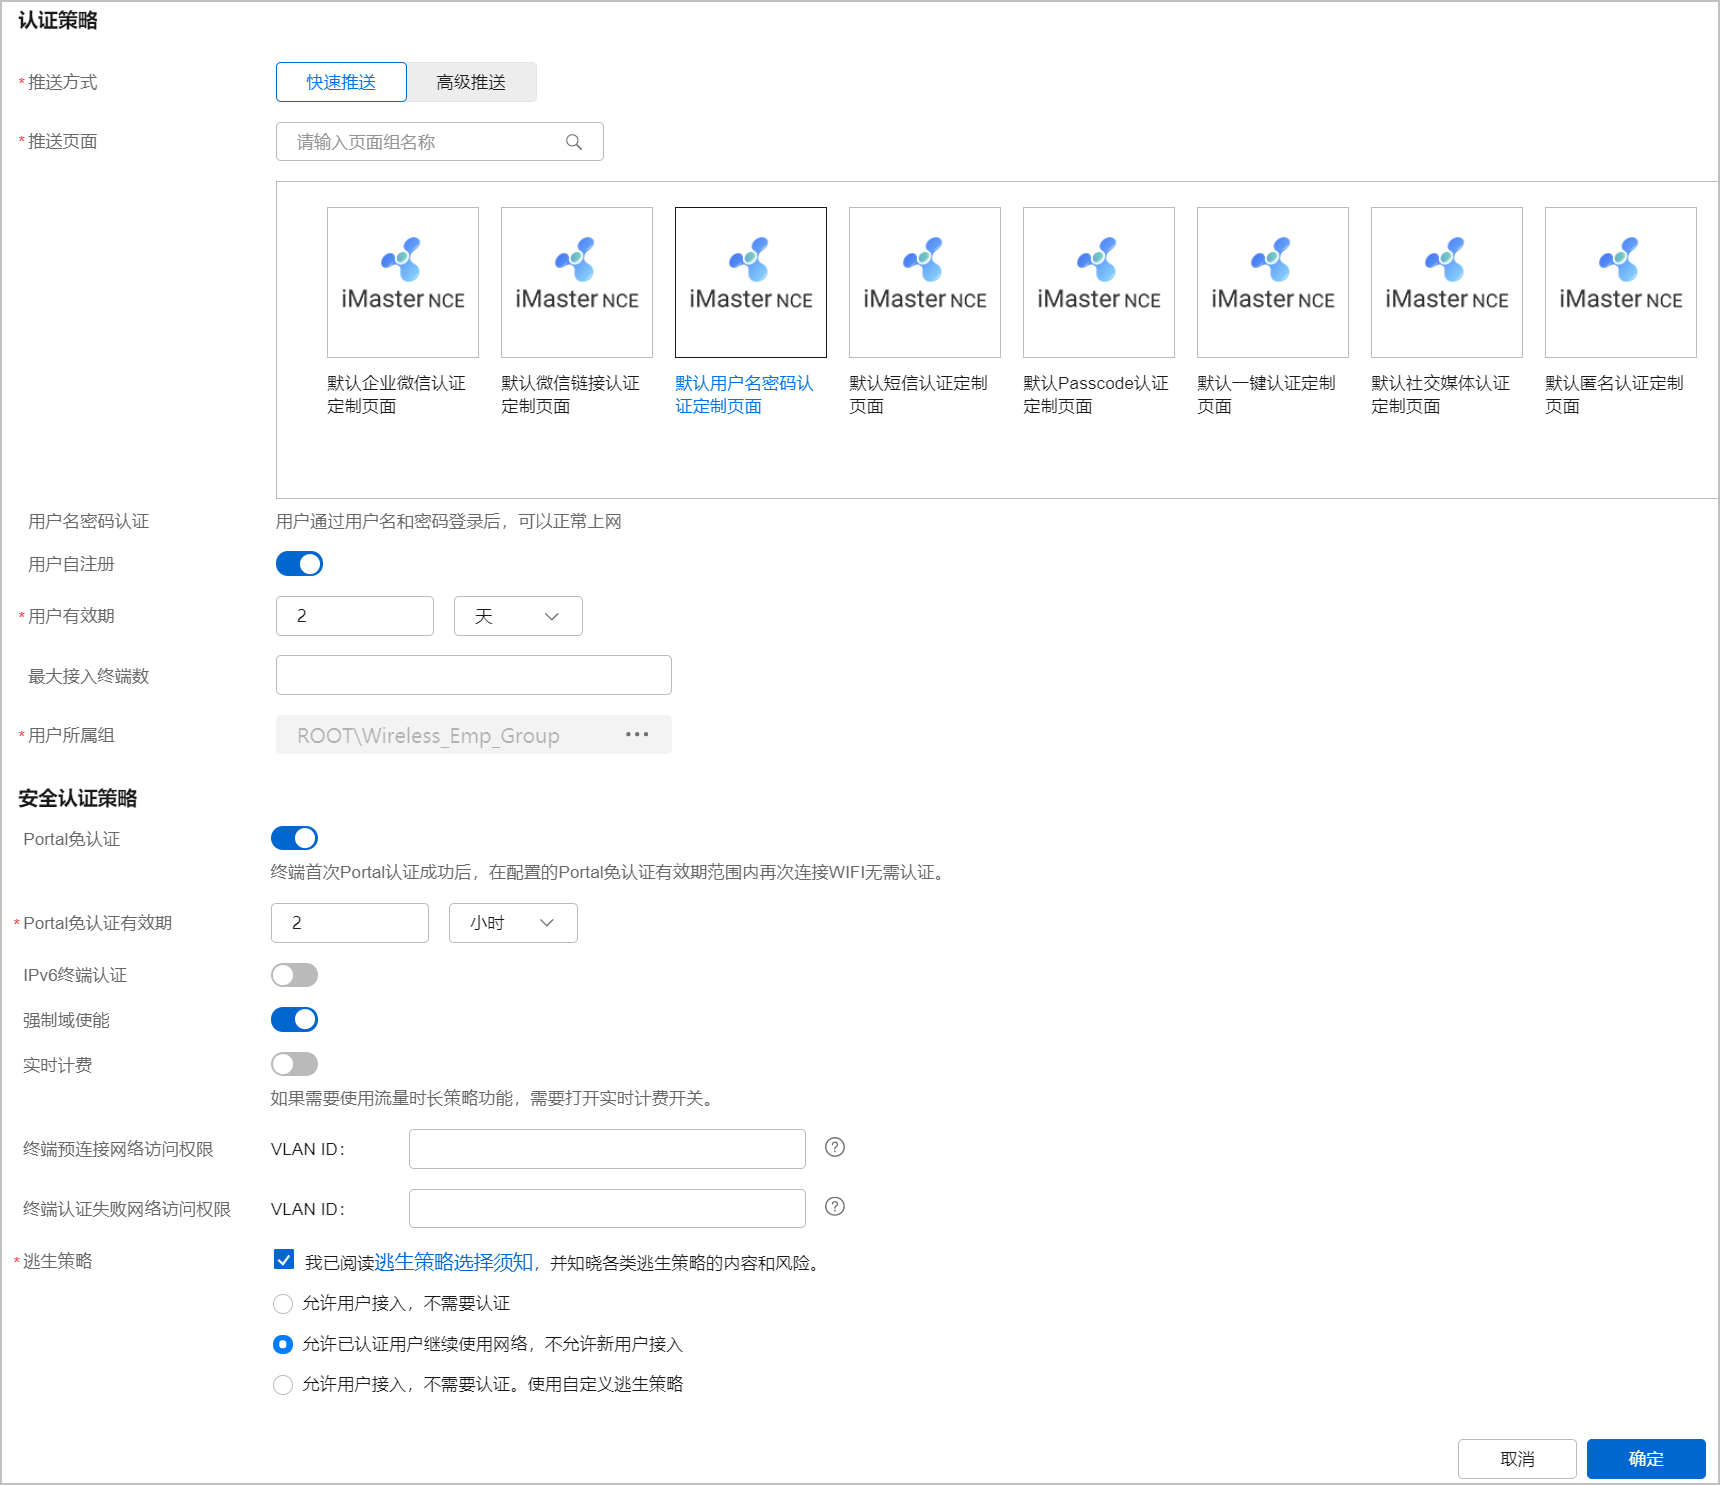Screen dimensions: 1720x1485
Task: Click the 终端预连接网络访问权限 VLAN ID field
Action: tap(607, 1149)
